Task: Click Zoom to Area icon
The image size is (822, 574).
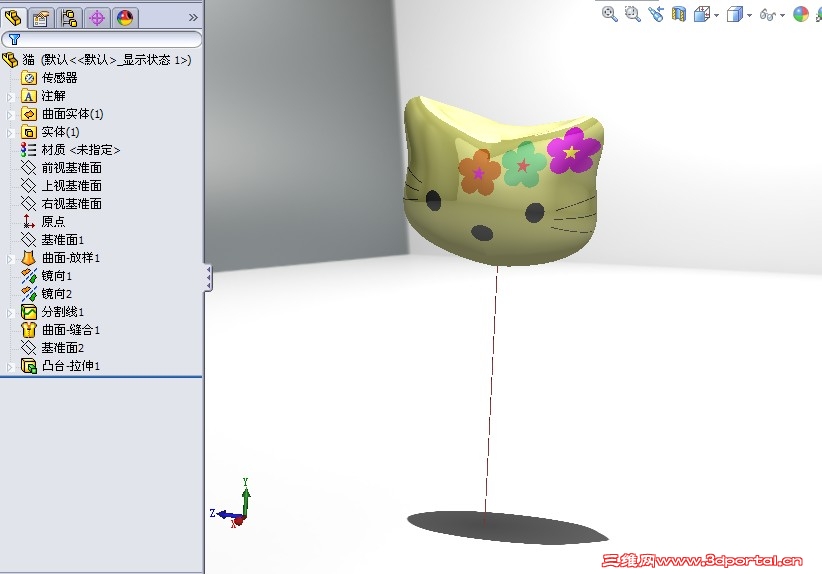Action: pos(633,14)
